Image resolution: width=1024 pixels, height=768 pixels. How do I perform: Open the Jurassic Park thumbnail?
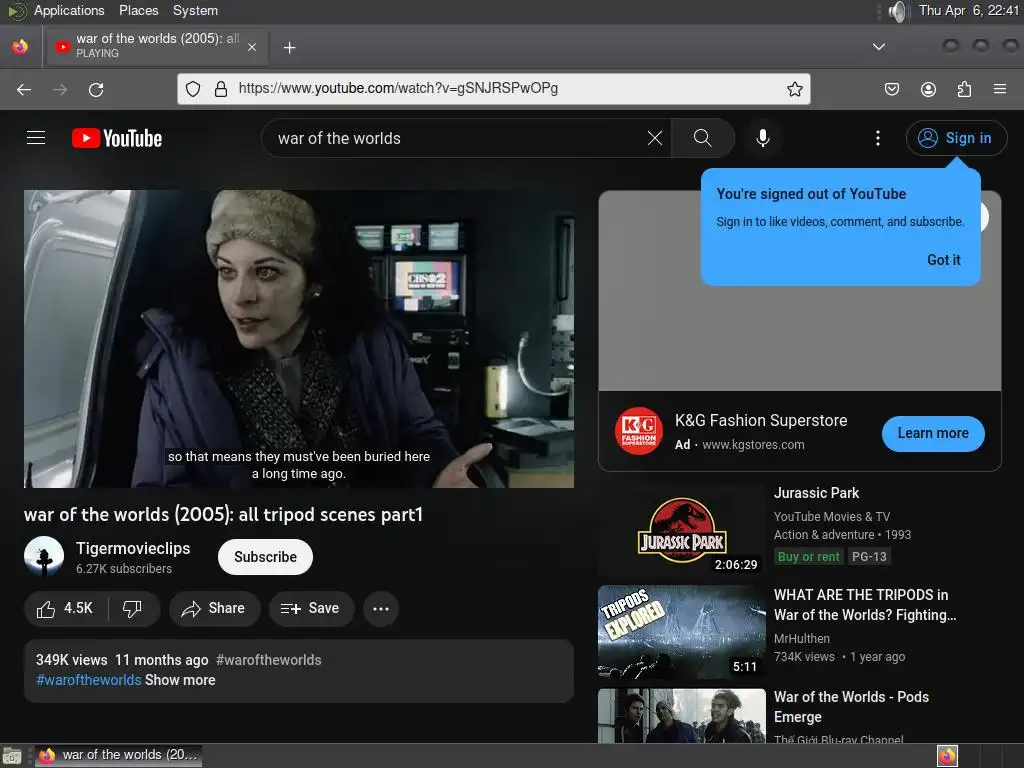682,529
